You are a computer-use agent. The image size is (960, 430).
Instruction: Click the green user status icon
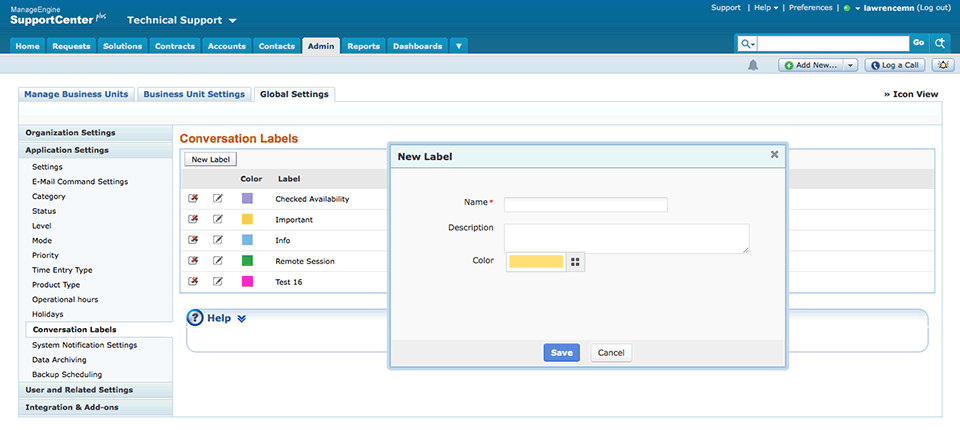point(847,9)
